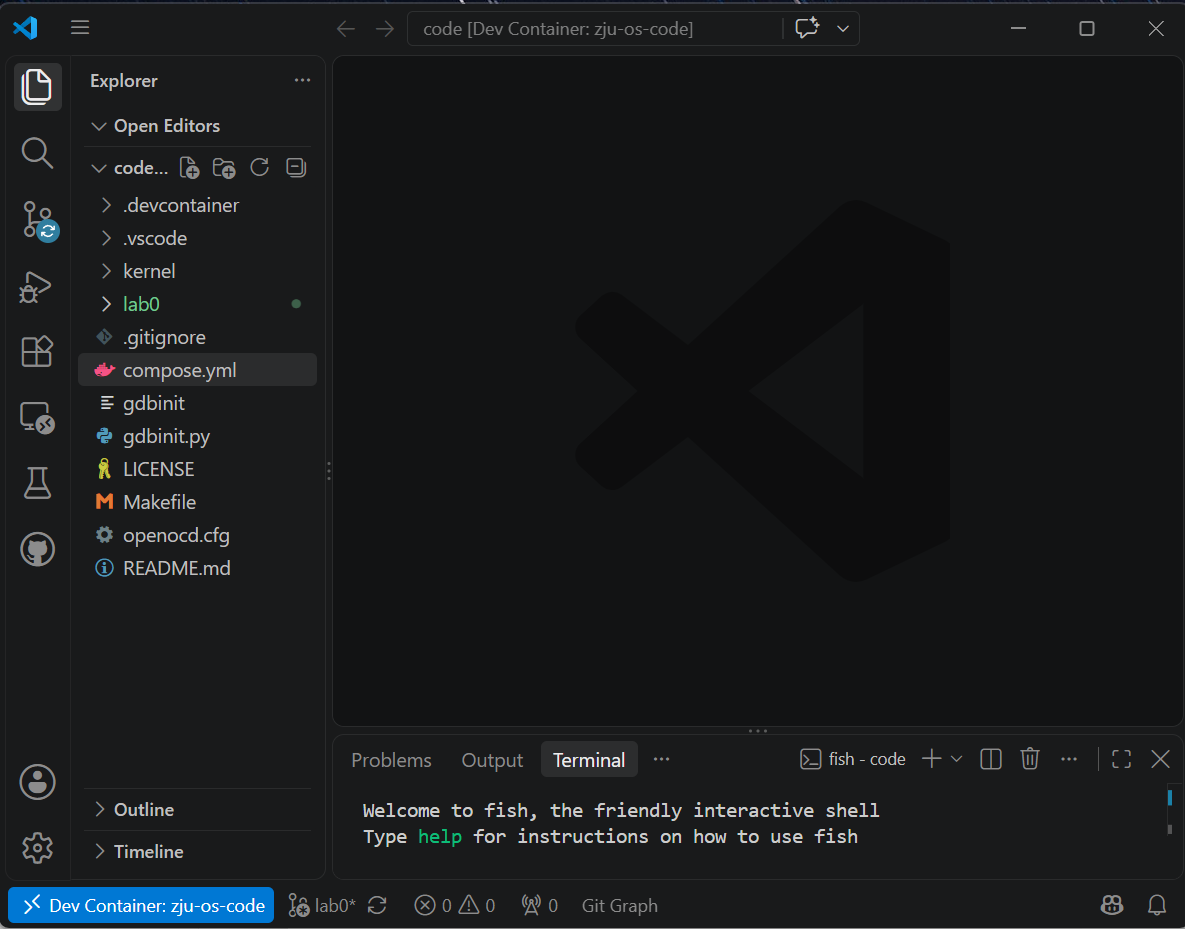Open Source Control view
The height and width of the screenshot is (929, 1185).
click(x=37, y=219)
